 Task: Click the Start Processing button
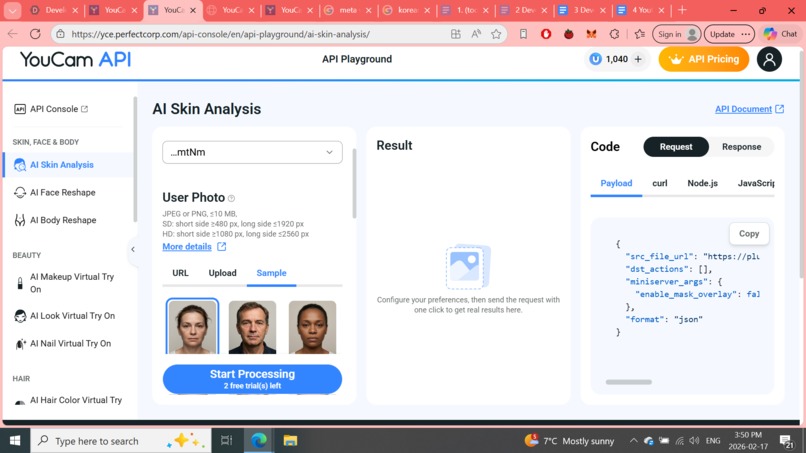252,379
